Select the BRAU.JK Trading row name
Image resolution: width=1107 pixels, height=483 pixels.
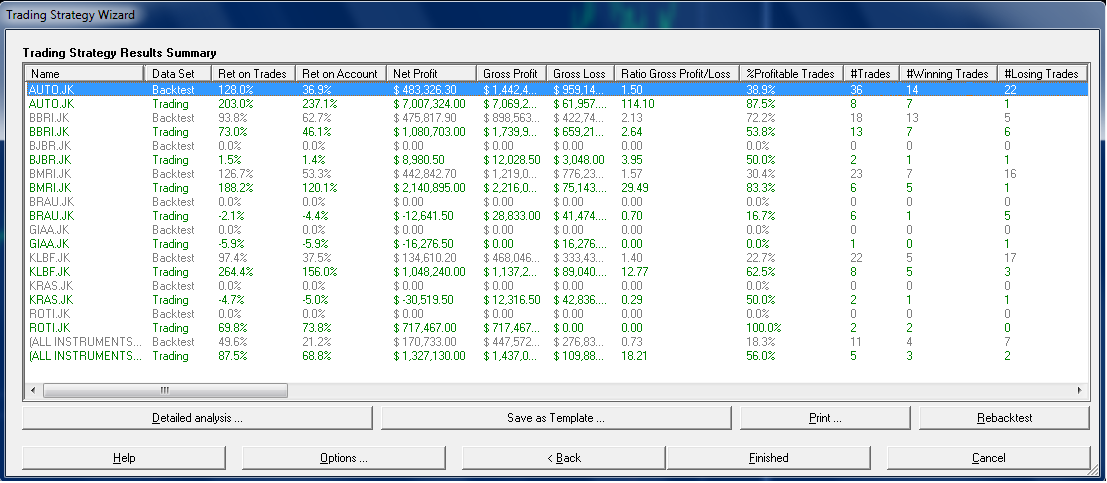pos(51,216)
